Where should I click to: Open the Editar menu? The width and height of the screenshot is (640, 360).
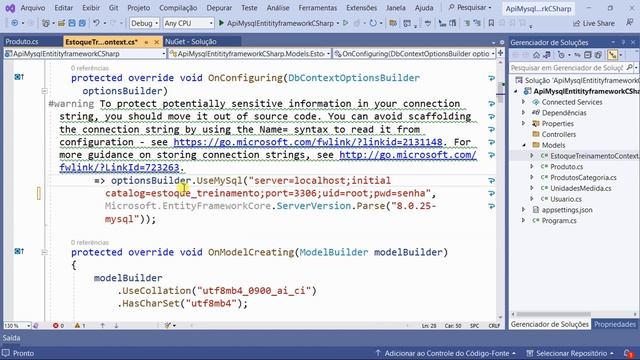(63, 8)
